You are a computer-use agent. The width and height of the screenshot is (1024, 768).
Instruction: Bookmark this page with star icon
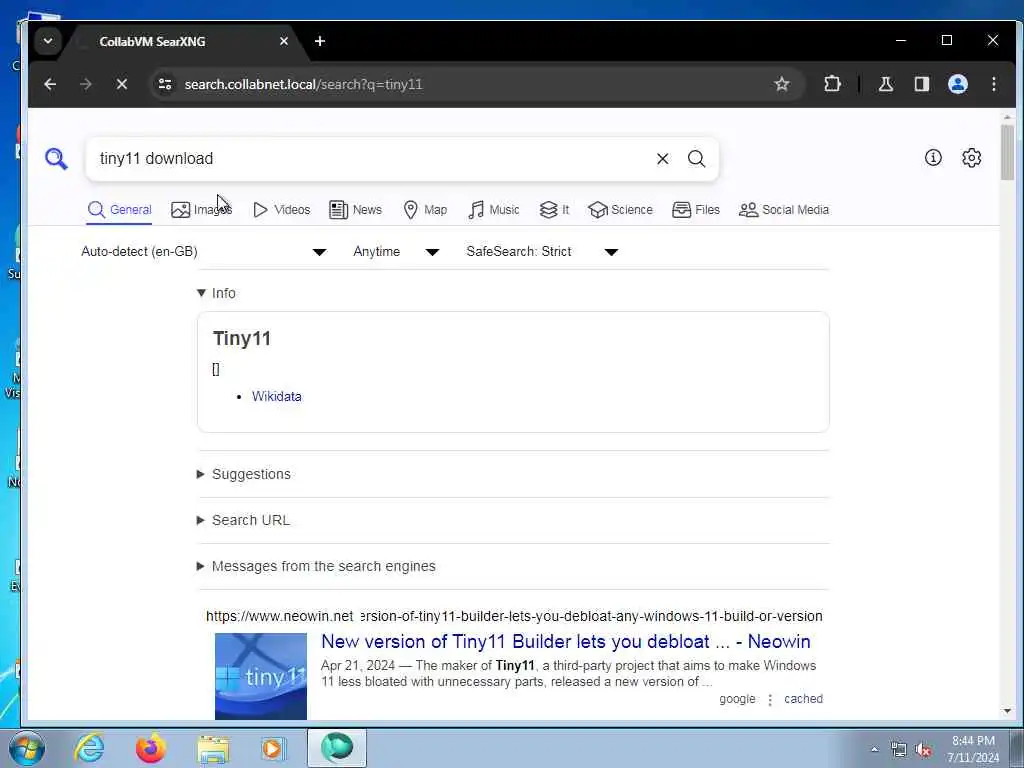pos(782,84)
